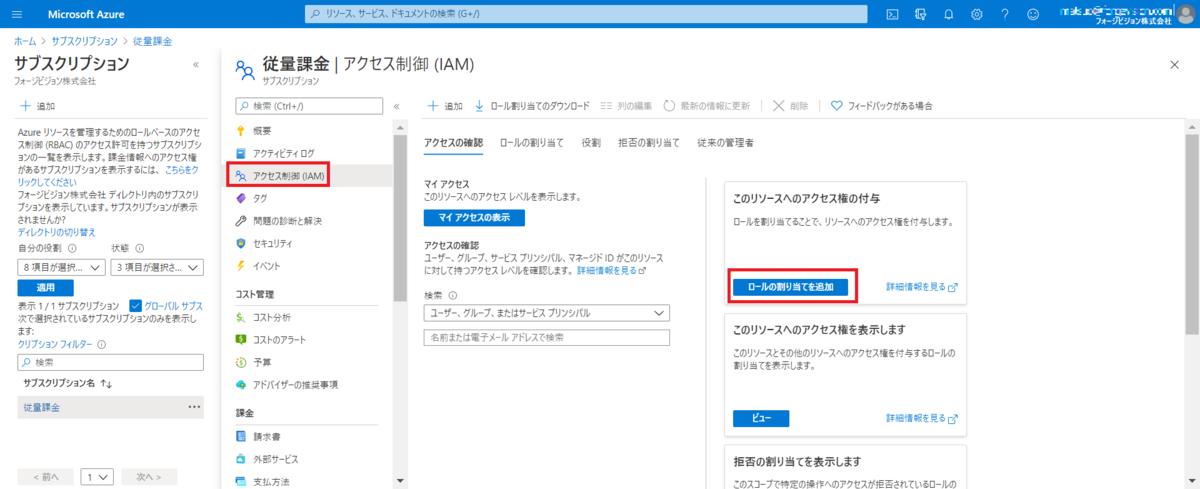Open the page number dropdown

pos(97,477)
